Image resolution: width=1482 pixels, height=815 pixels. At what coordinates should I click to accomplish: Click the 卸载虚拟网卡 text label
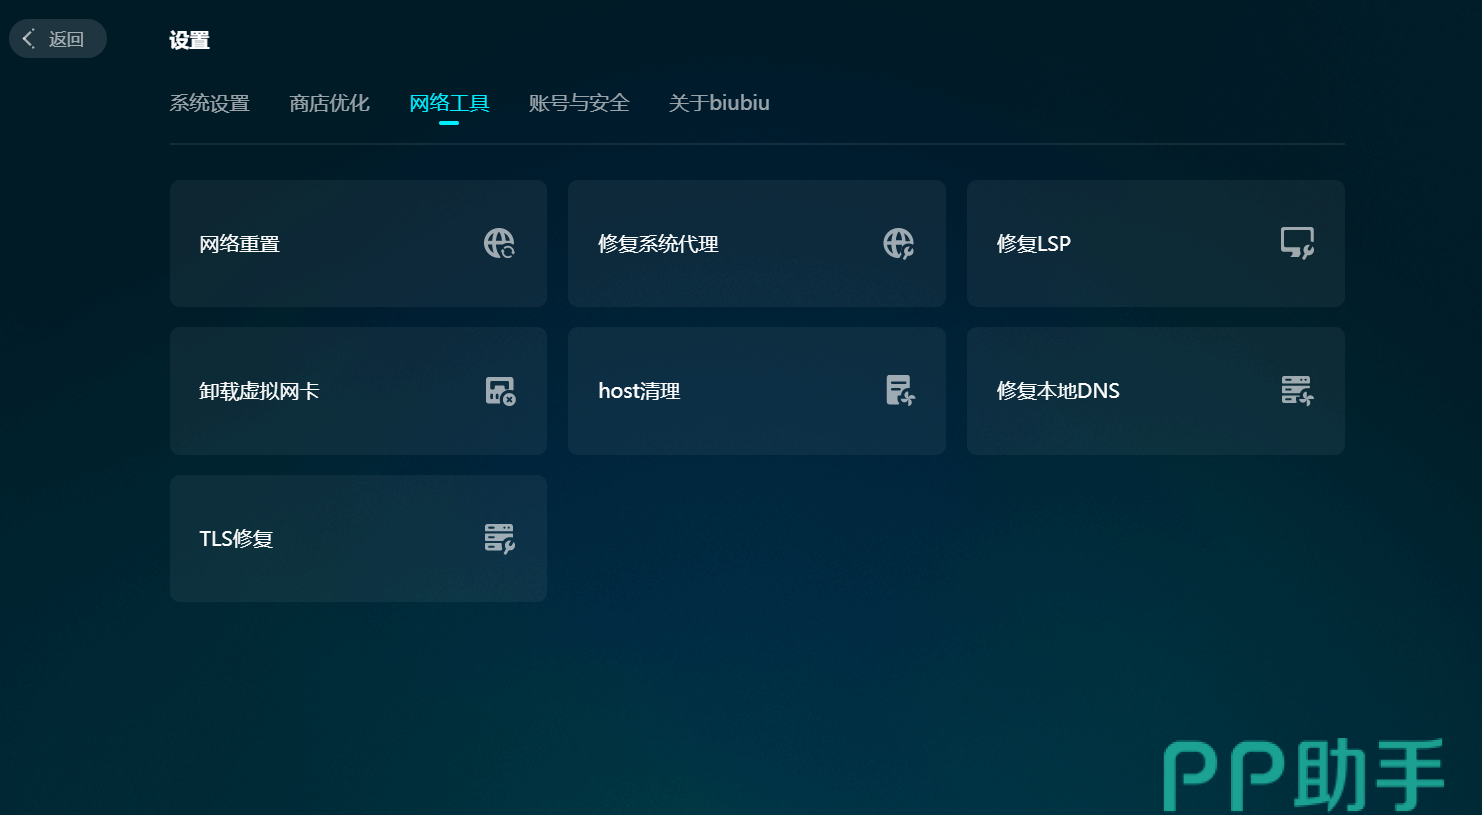pyautogui.click(x=259, y=391)
